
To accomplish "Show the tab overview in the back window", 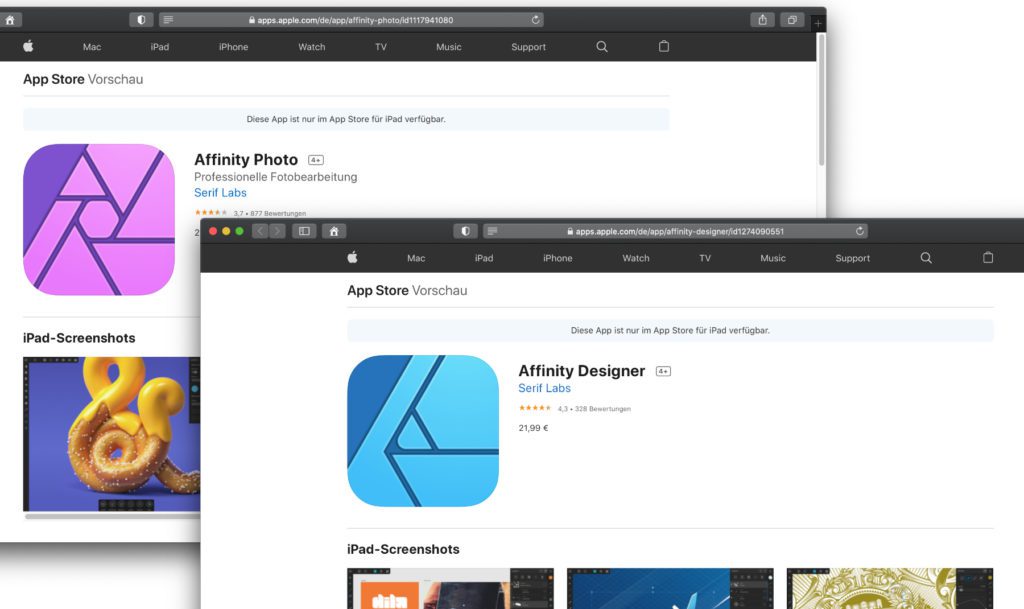I will (x=791, y=18).
